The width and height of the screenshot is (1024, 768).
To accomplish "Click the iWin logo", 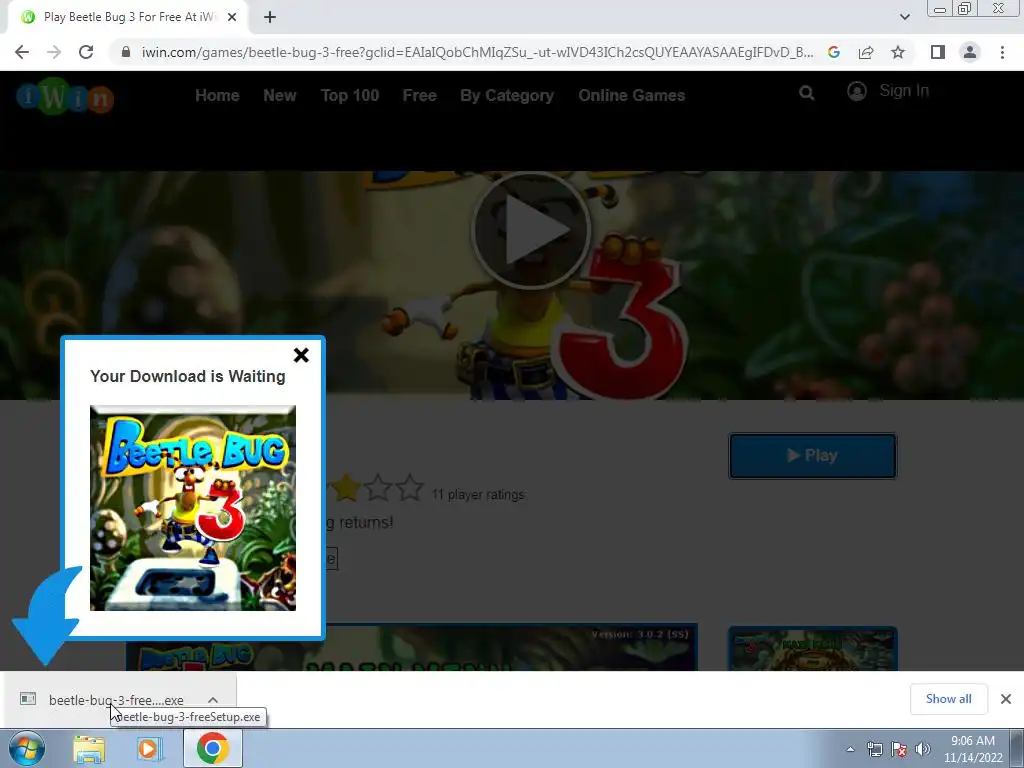I will point(65,97).
